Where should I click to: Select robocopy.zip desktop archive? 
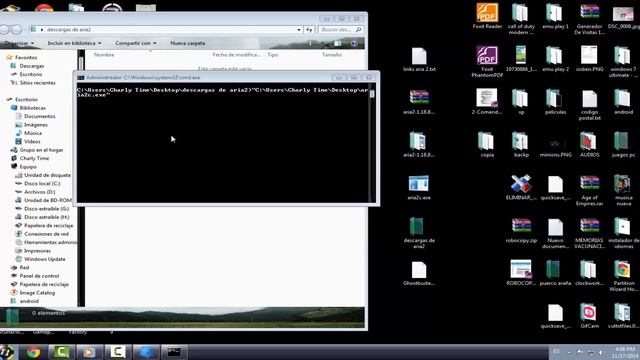pos(521,231)
